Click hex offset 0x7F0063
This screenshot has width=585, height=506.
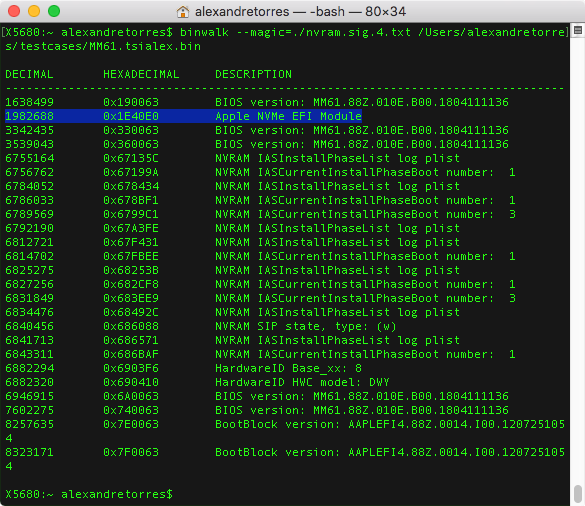(x=131, y=452)
